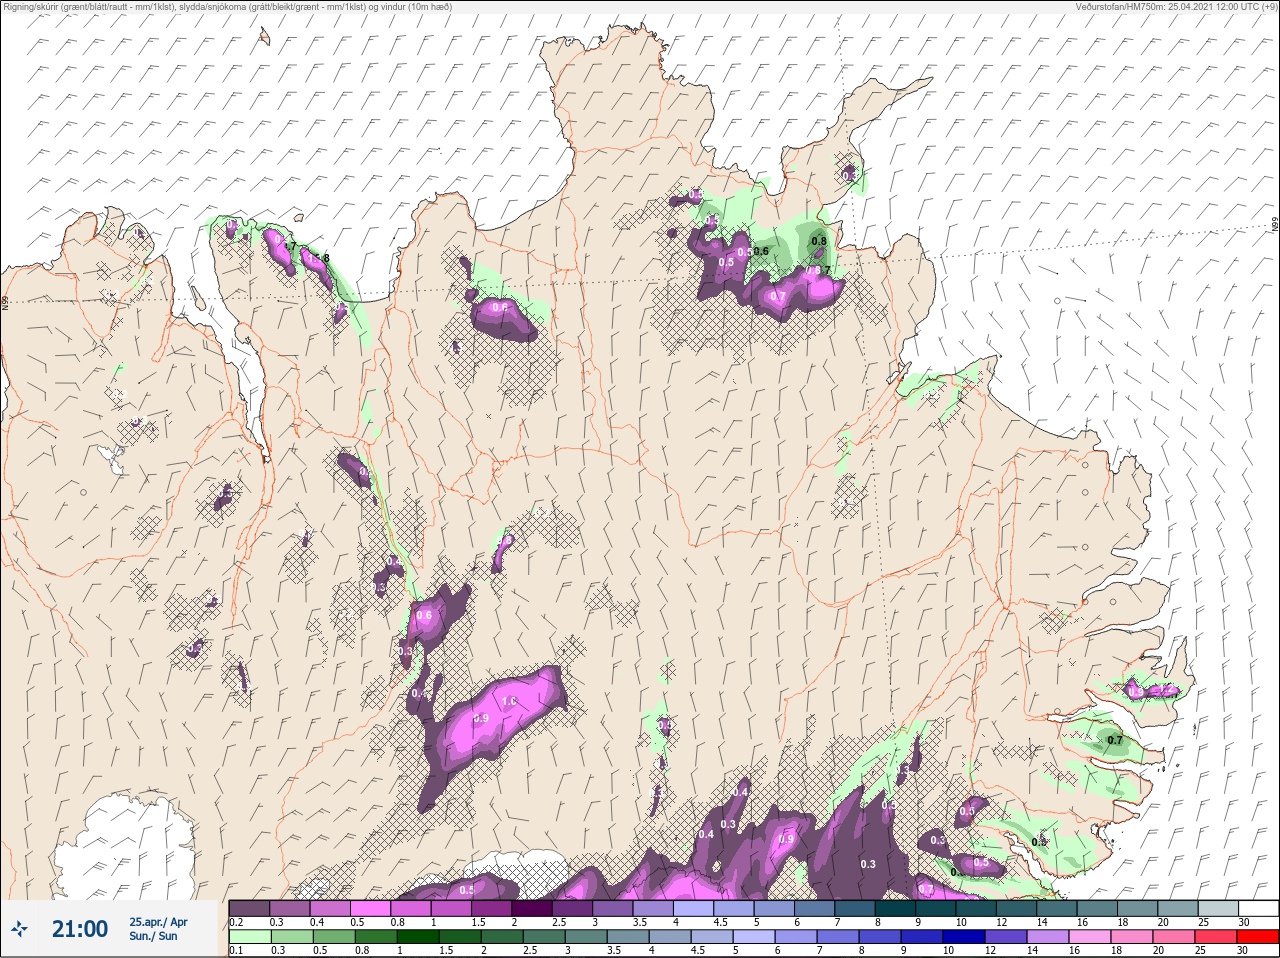This screenshot has height=958, width=1280.
Task: Pick the 20 swatch in the upper legend row
Action: 1178,907
